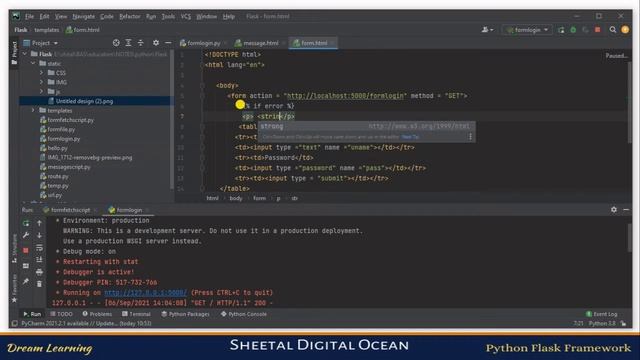Click the Python 3.8 interpreter status
The image size is (640, 360).
point(602,323)
